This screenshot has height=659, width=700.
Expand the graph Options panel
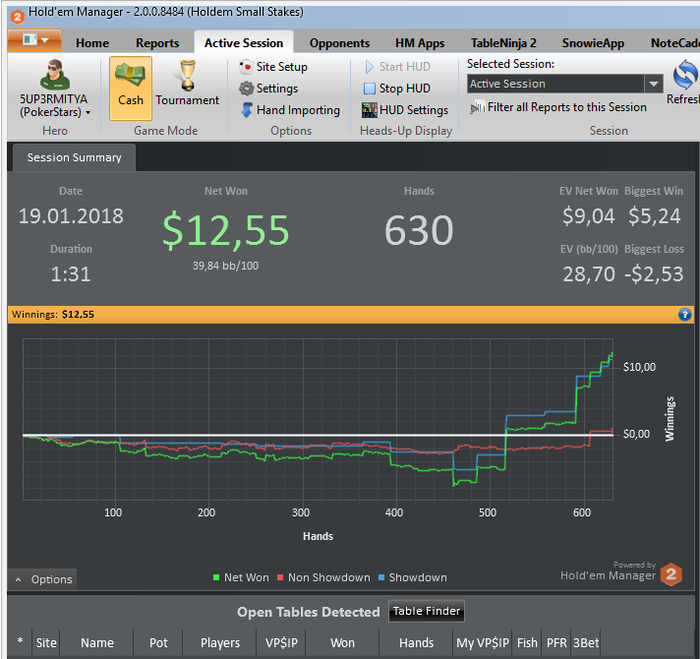pos(43,580)
